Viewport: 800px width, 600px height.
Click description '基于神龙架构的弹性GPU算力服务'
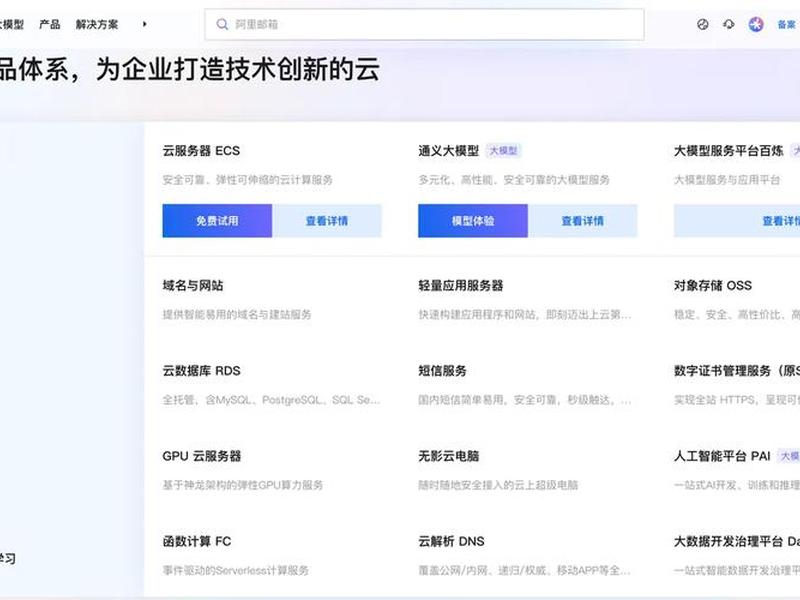click(x=243, y=485)
